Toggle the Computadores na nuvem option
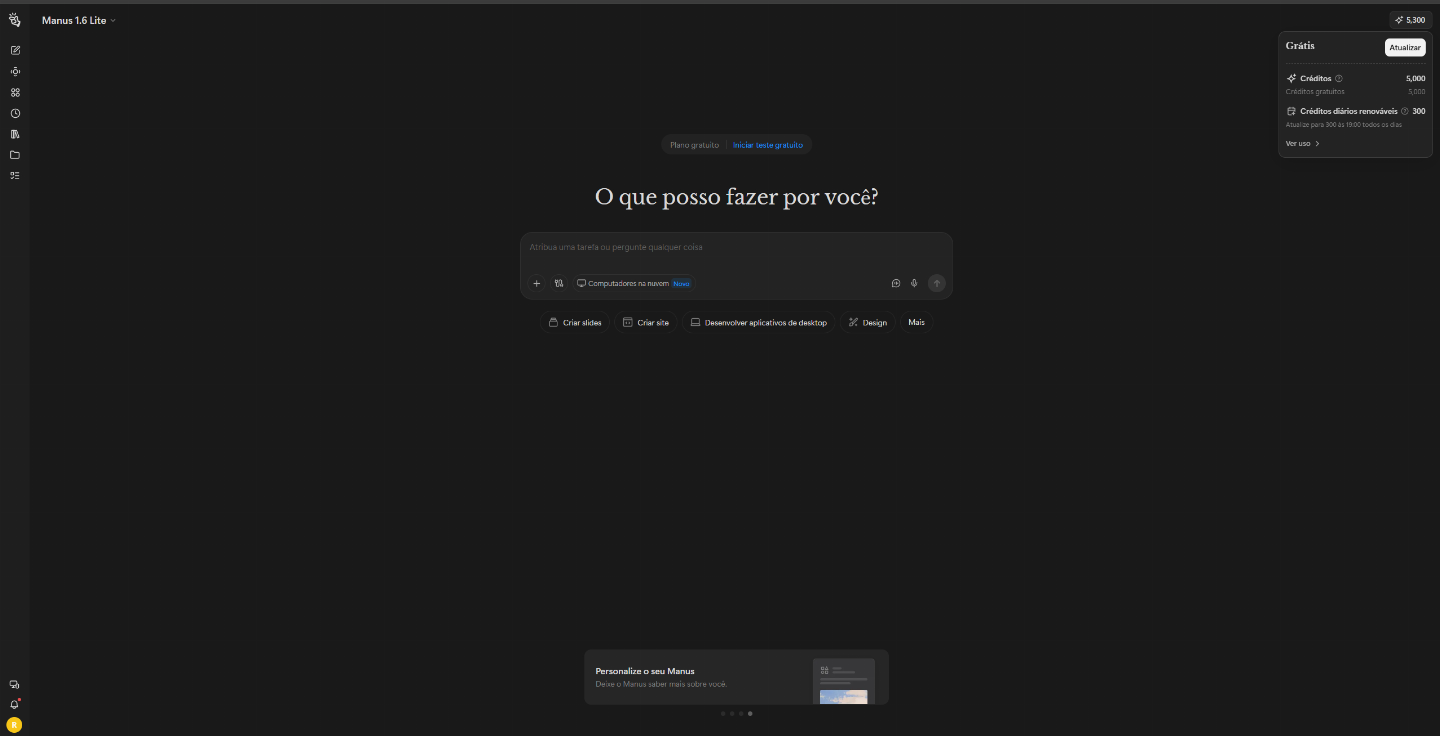Screen dimensions: 1440x736 pos(634,283)
